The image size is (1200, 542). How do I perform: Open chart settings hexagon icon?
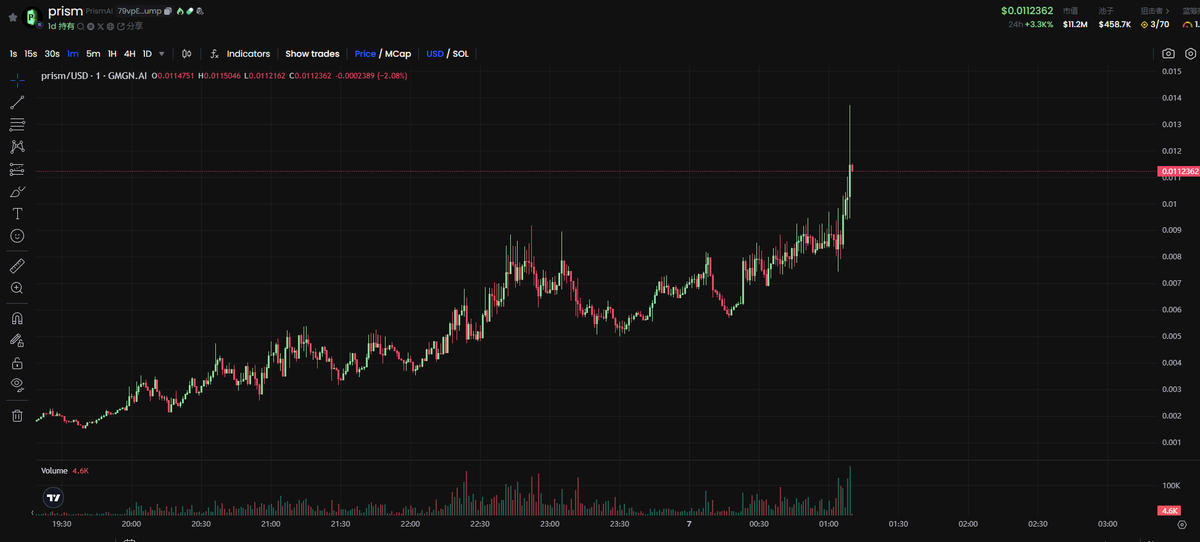pyautogui.click(x=1190, y=54)
